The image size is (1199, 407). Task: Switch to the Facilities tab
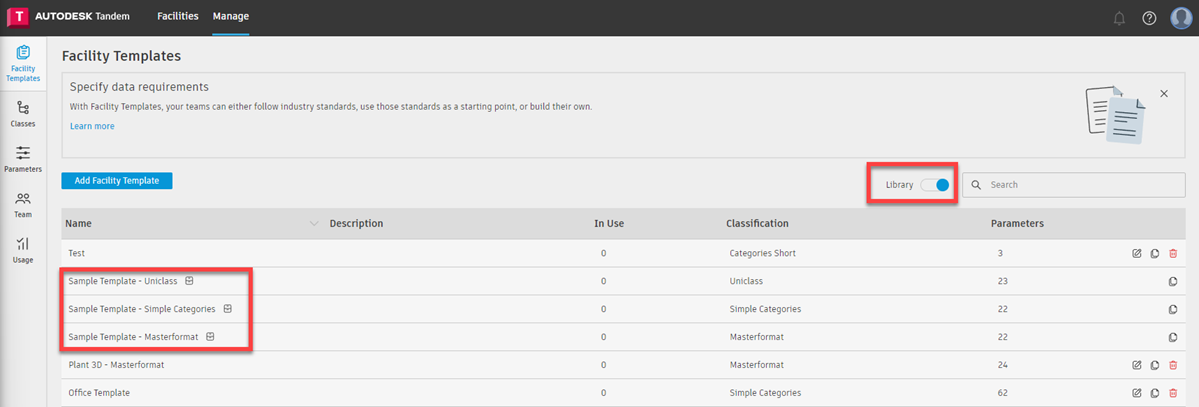pyautogui.click(x=178, y=16)
